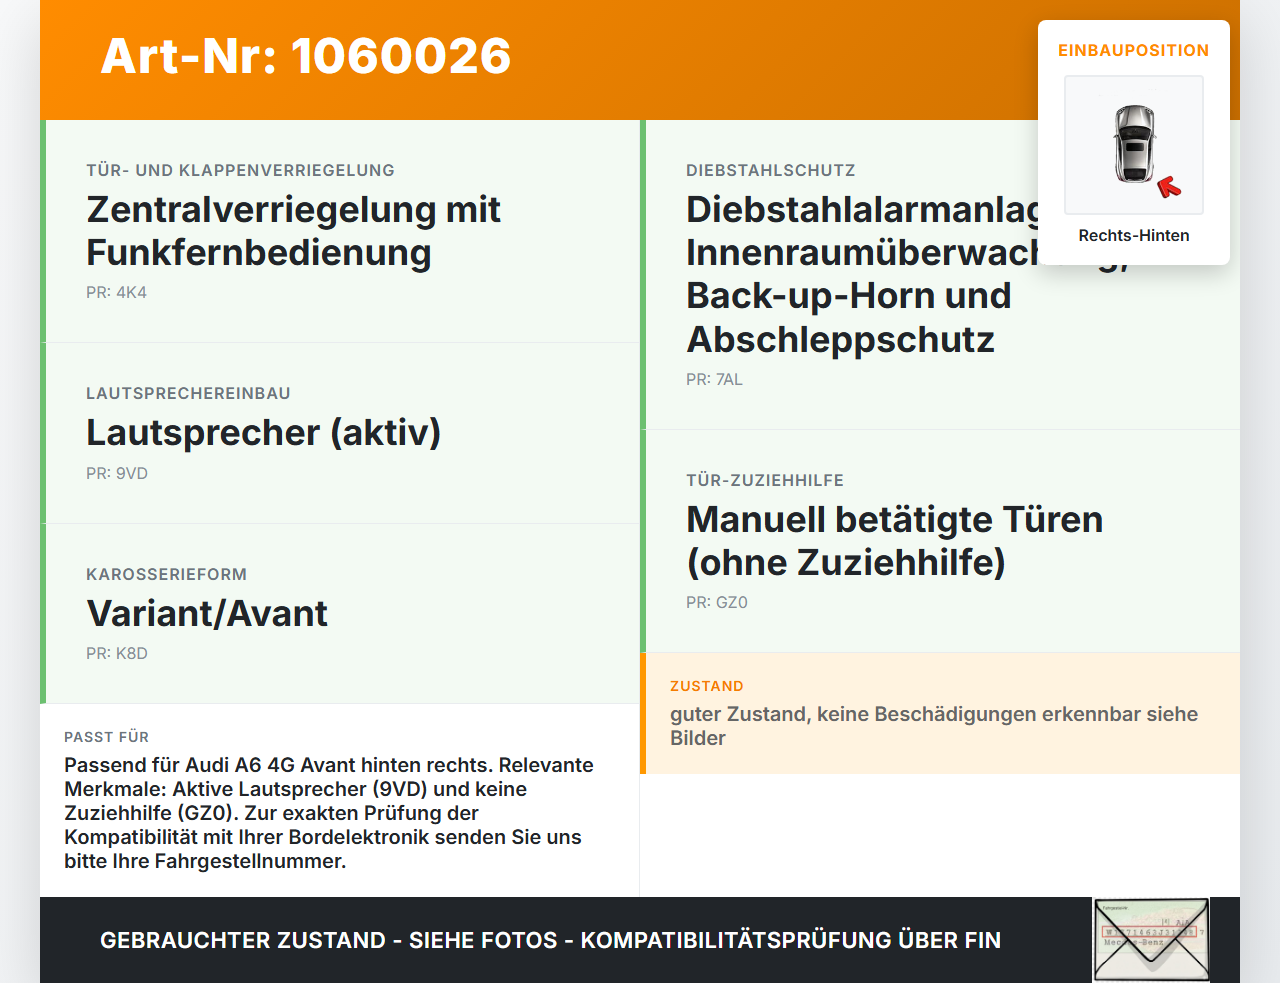This screenshot has height=983, width=1280.
Task: Click the Rechts-Hinten position label
Action: click(1134, 235)
